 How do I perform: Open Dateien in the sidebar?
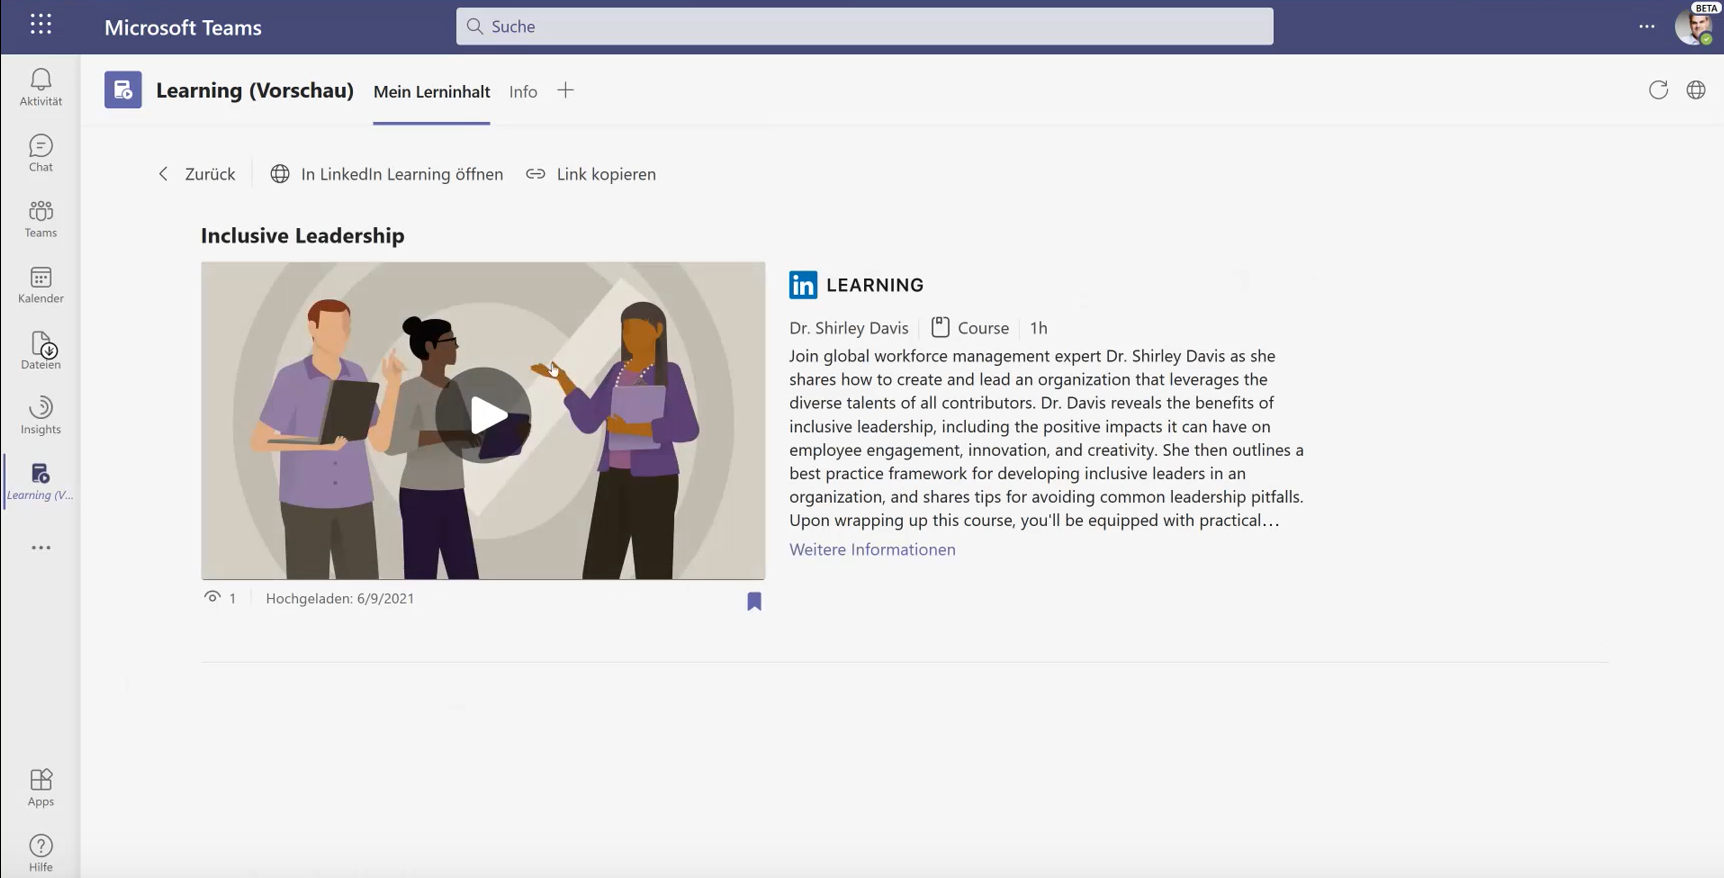[x=41, y=350]
